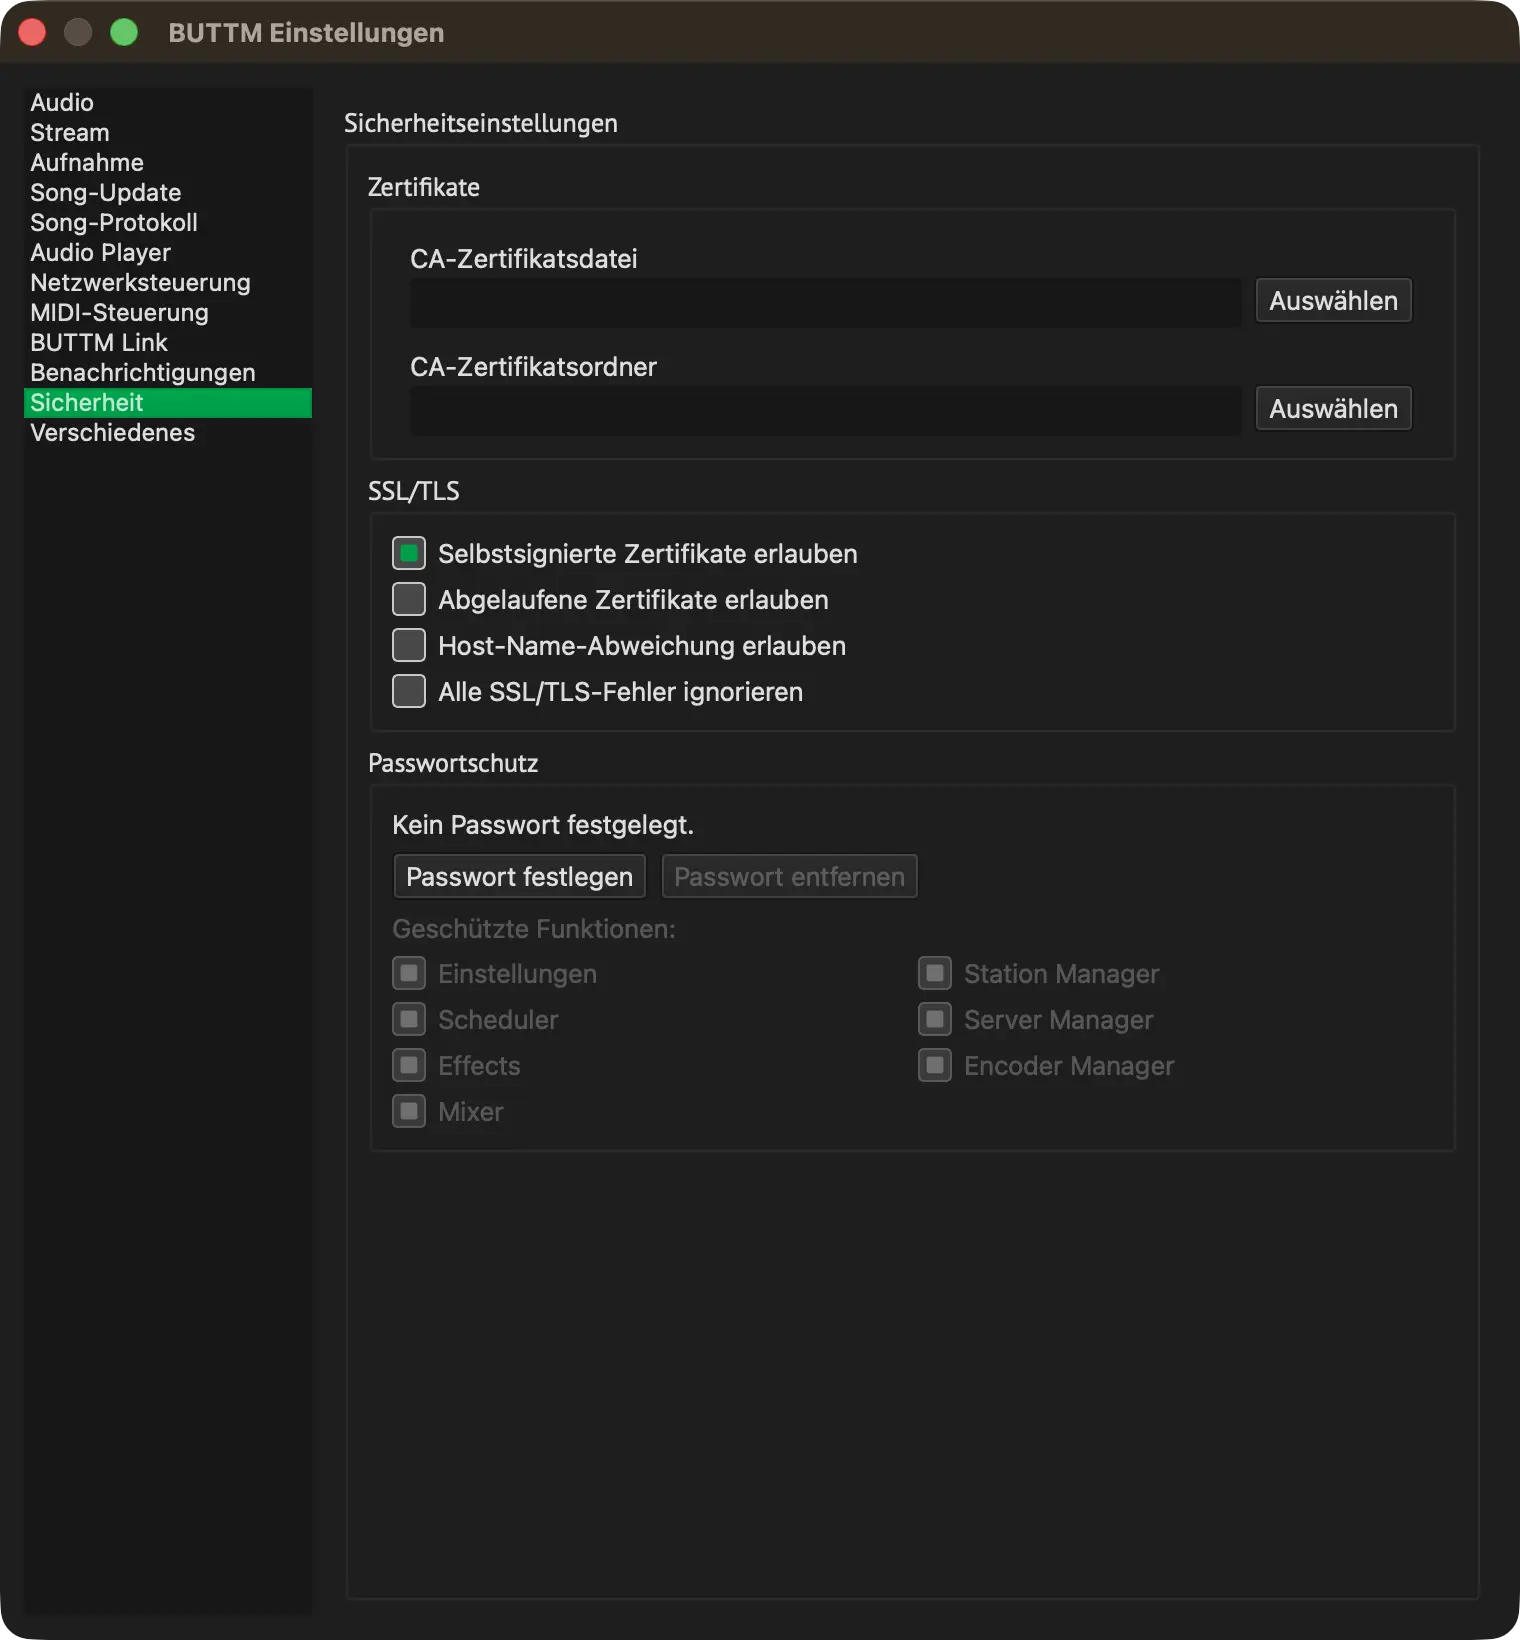Click the 'Kein Passwort festgelegt.' status text

(x=543, y=825)
